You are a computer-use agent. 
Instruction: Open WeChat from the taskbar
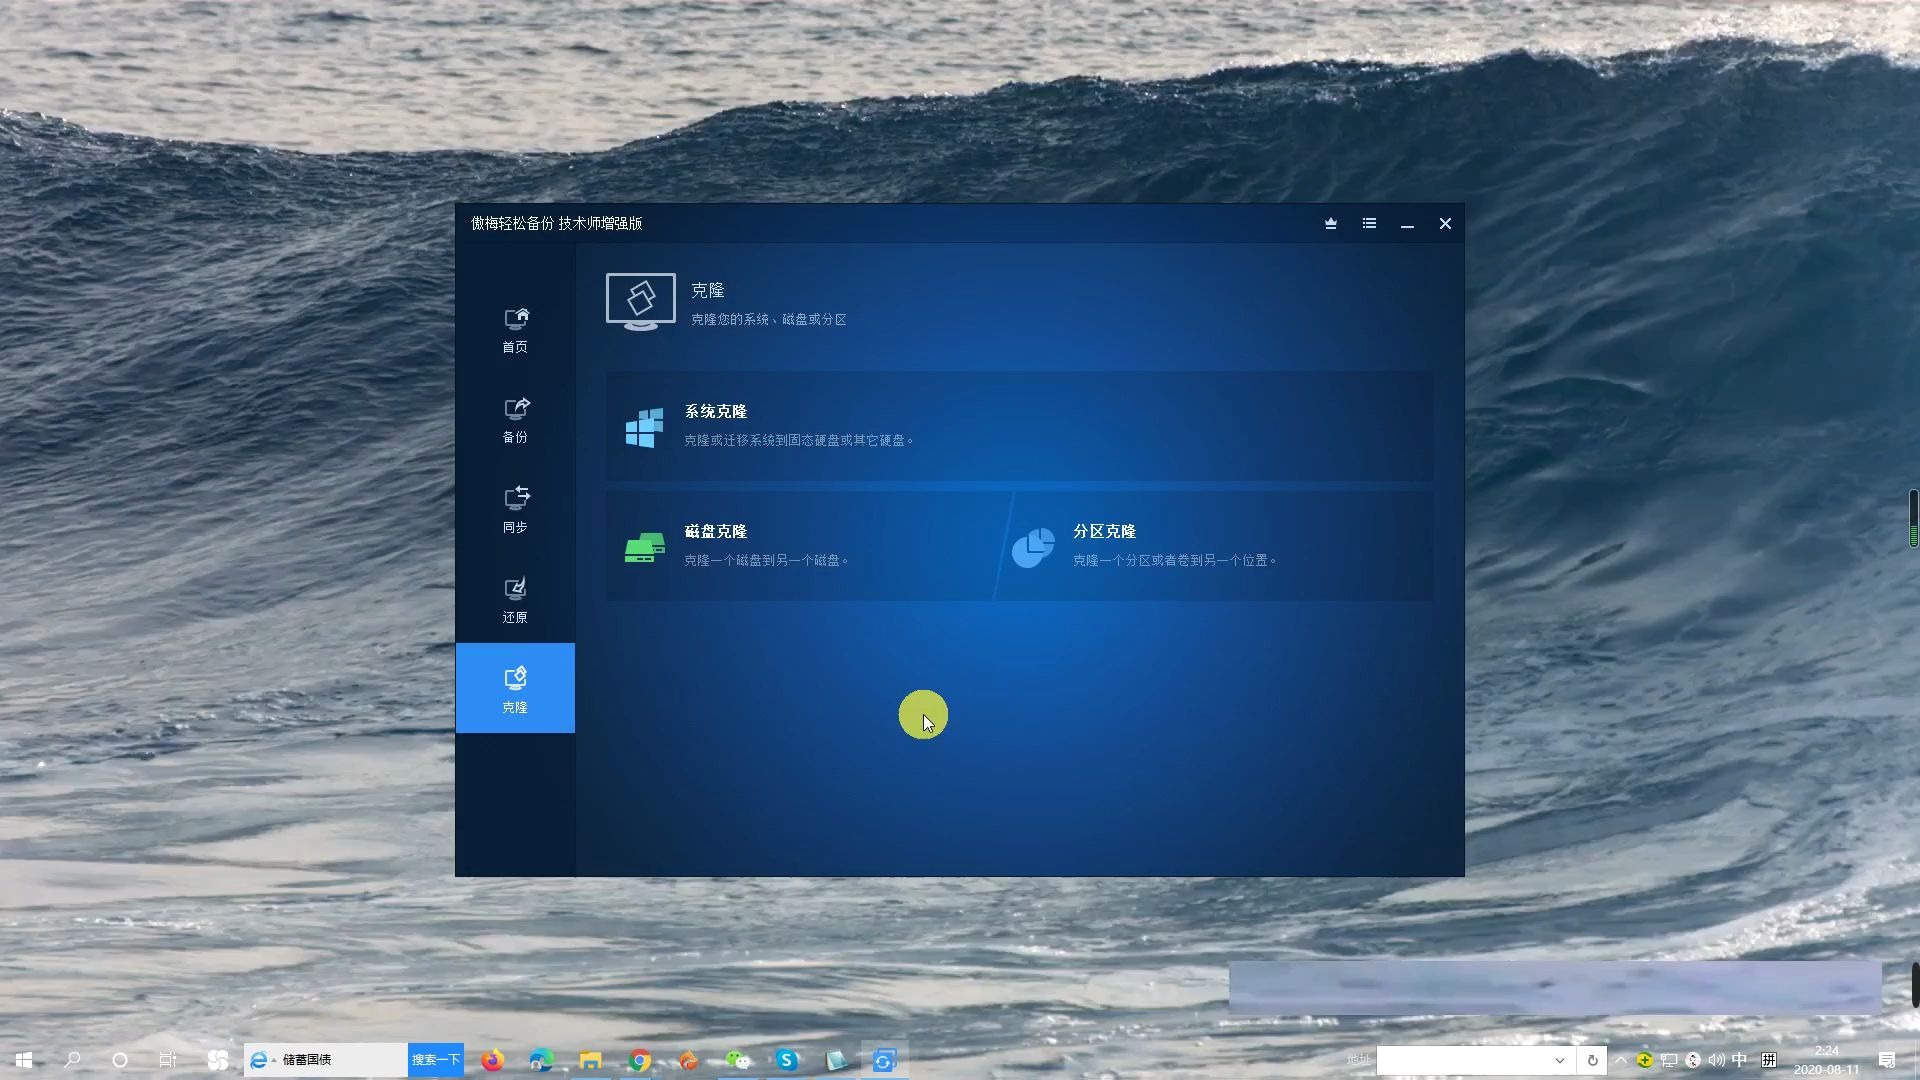pyautogui.click(x=738, y=1060)
